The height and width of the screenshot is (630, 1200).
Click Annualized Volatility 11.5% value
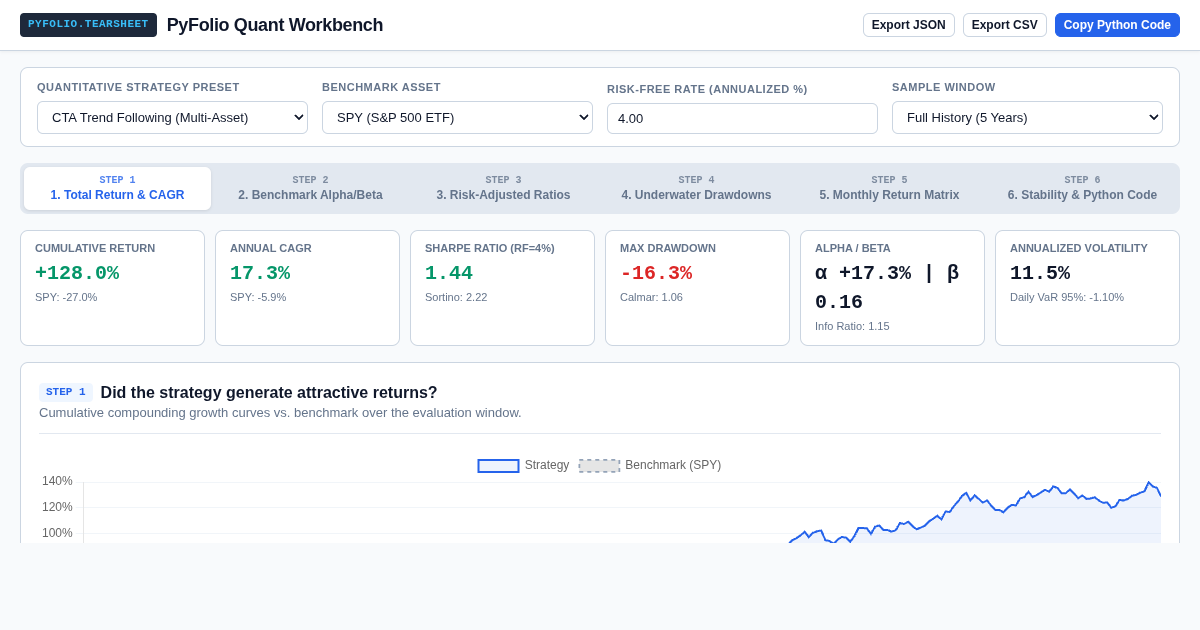tap(1040, 273)
